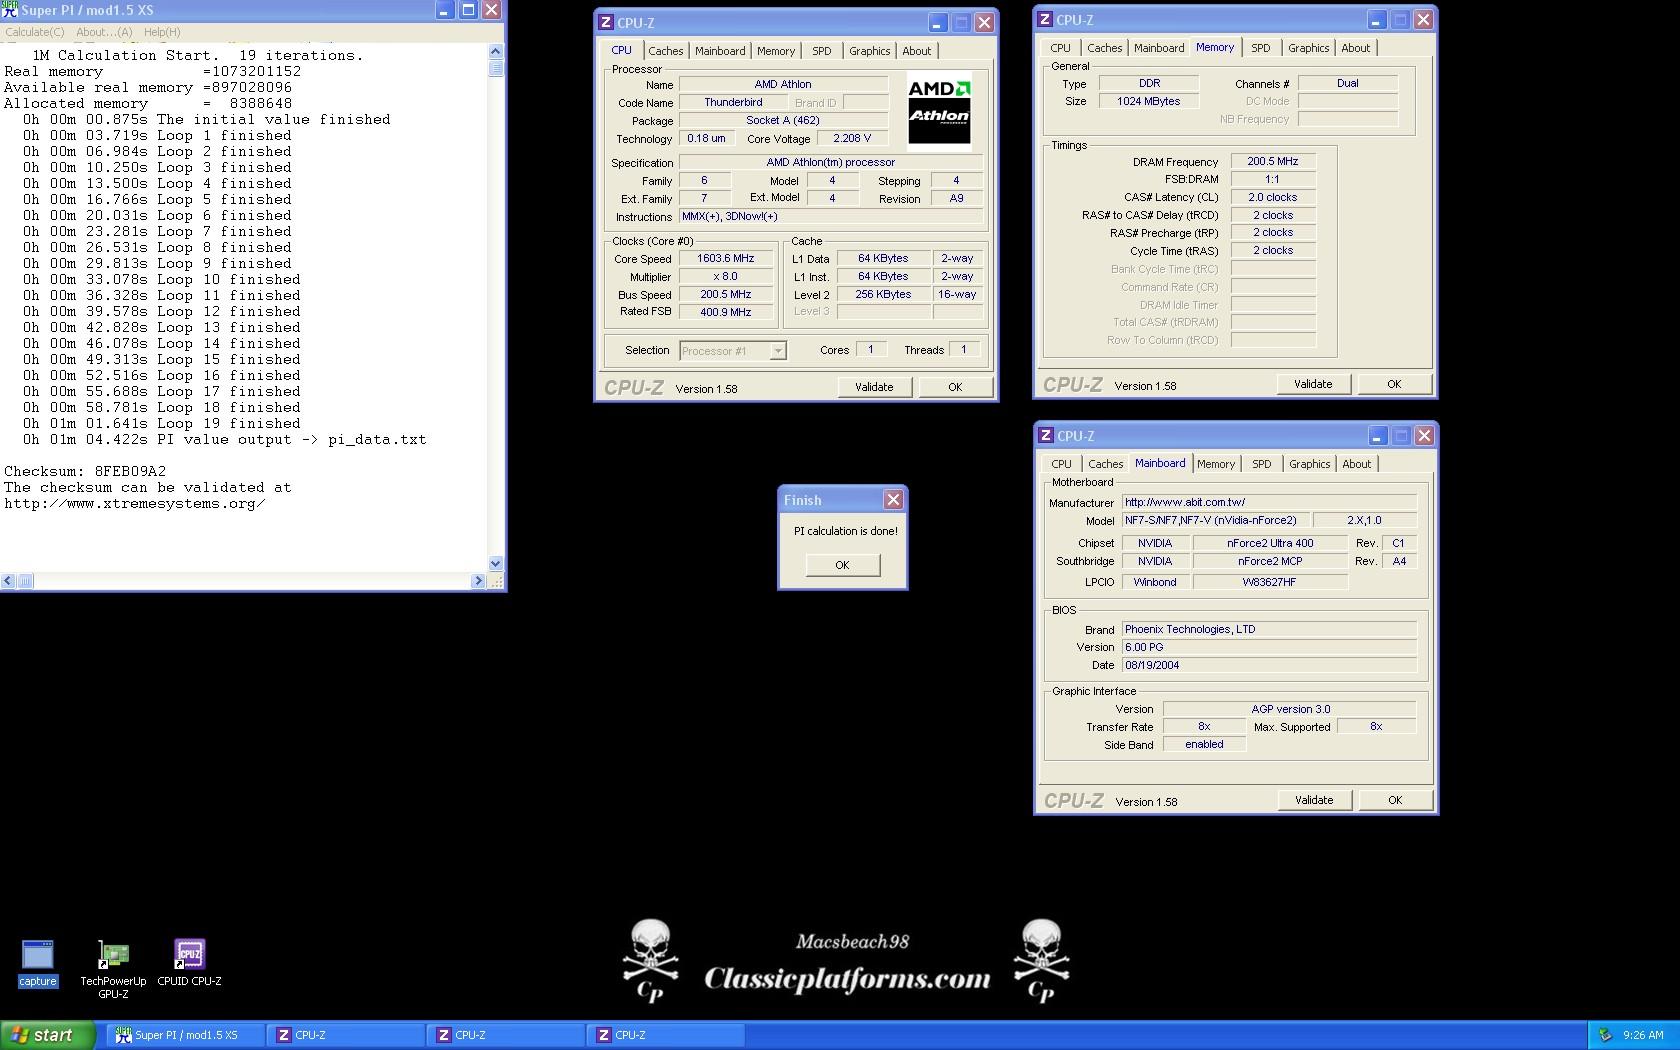The image size is (1680, 1050).
Task: Activate the third CPU-Z taskbar button
Action: click(665, 1035)
